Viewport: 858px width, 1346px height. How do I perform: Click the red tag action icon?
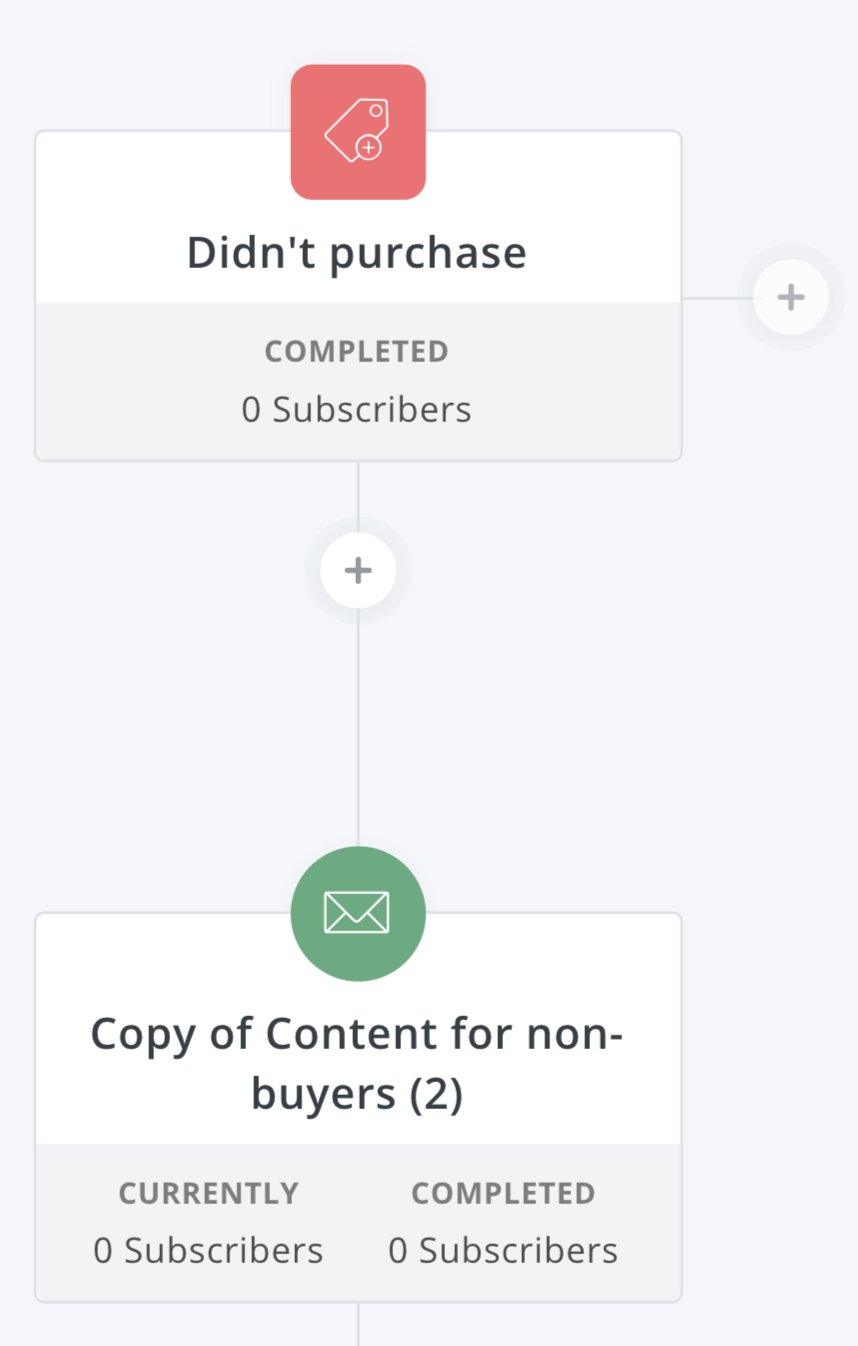[x=358, y=132]
